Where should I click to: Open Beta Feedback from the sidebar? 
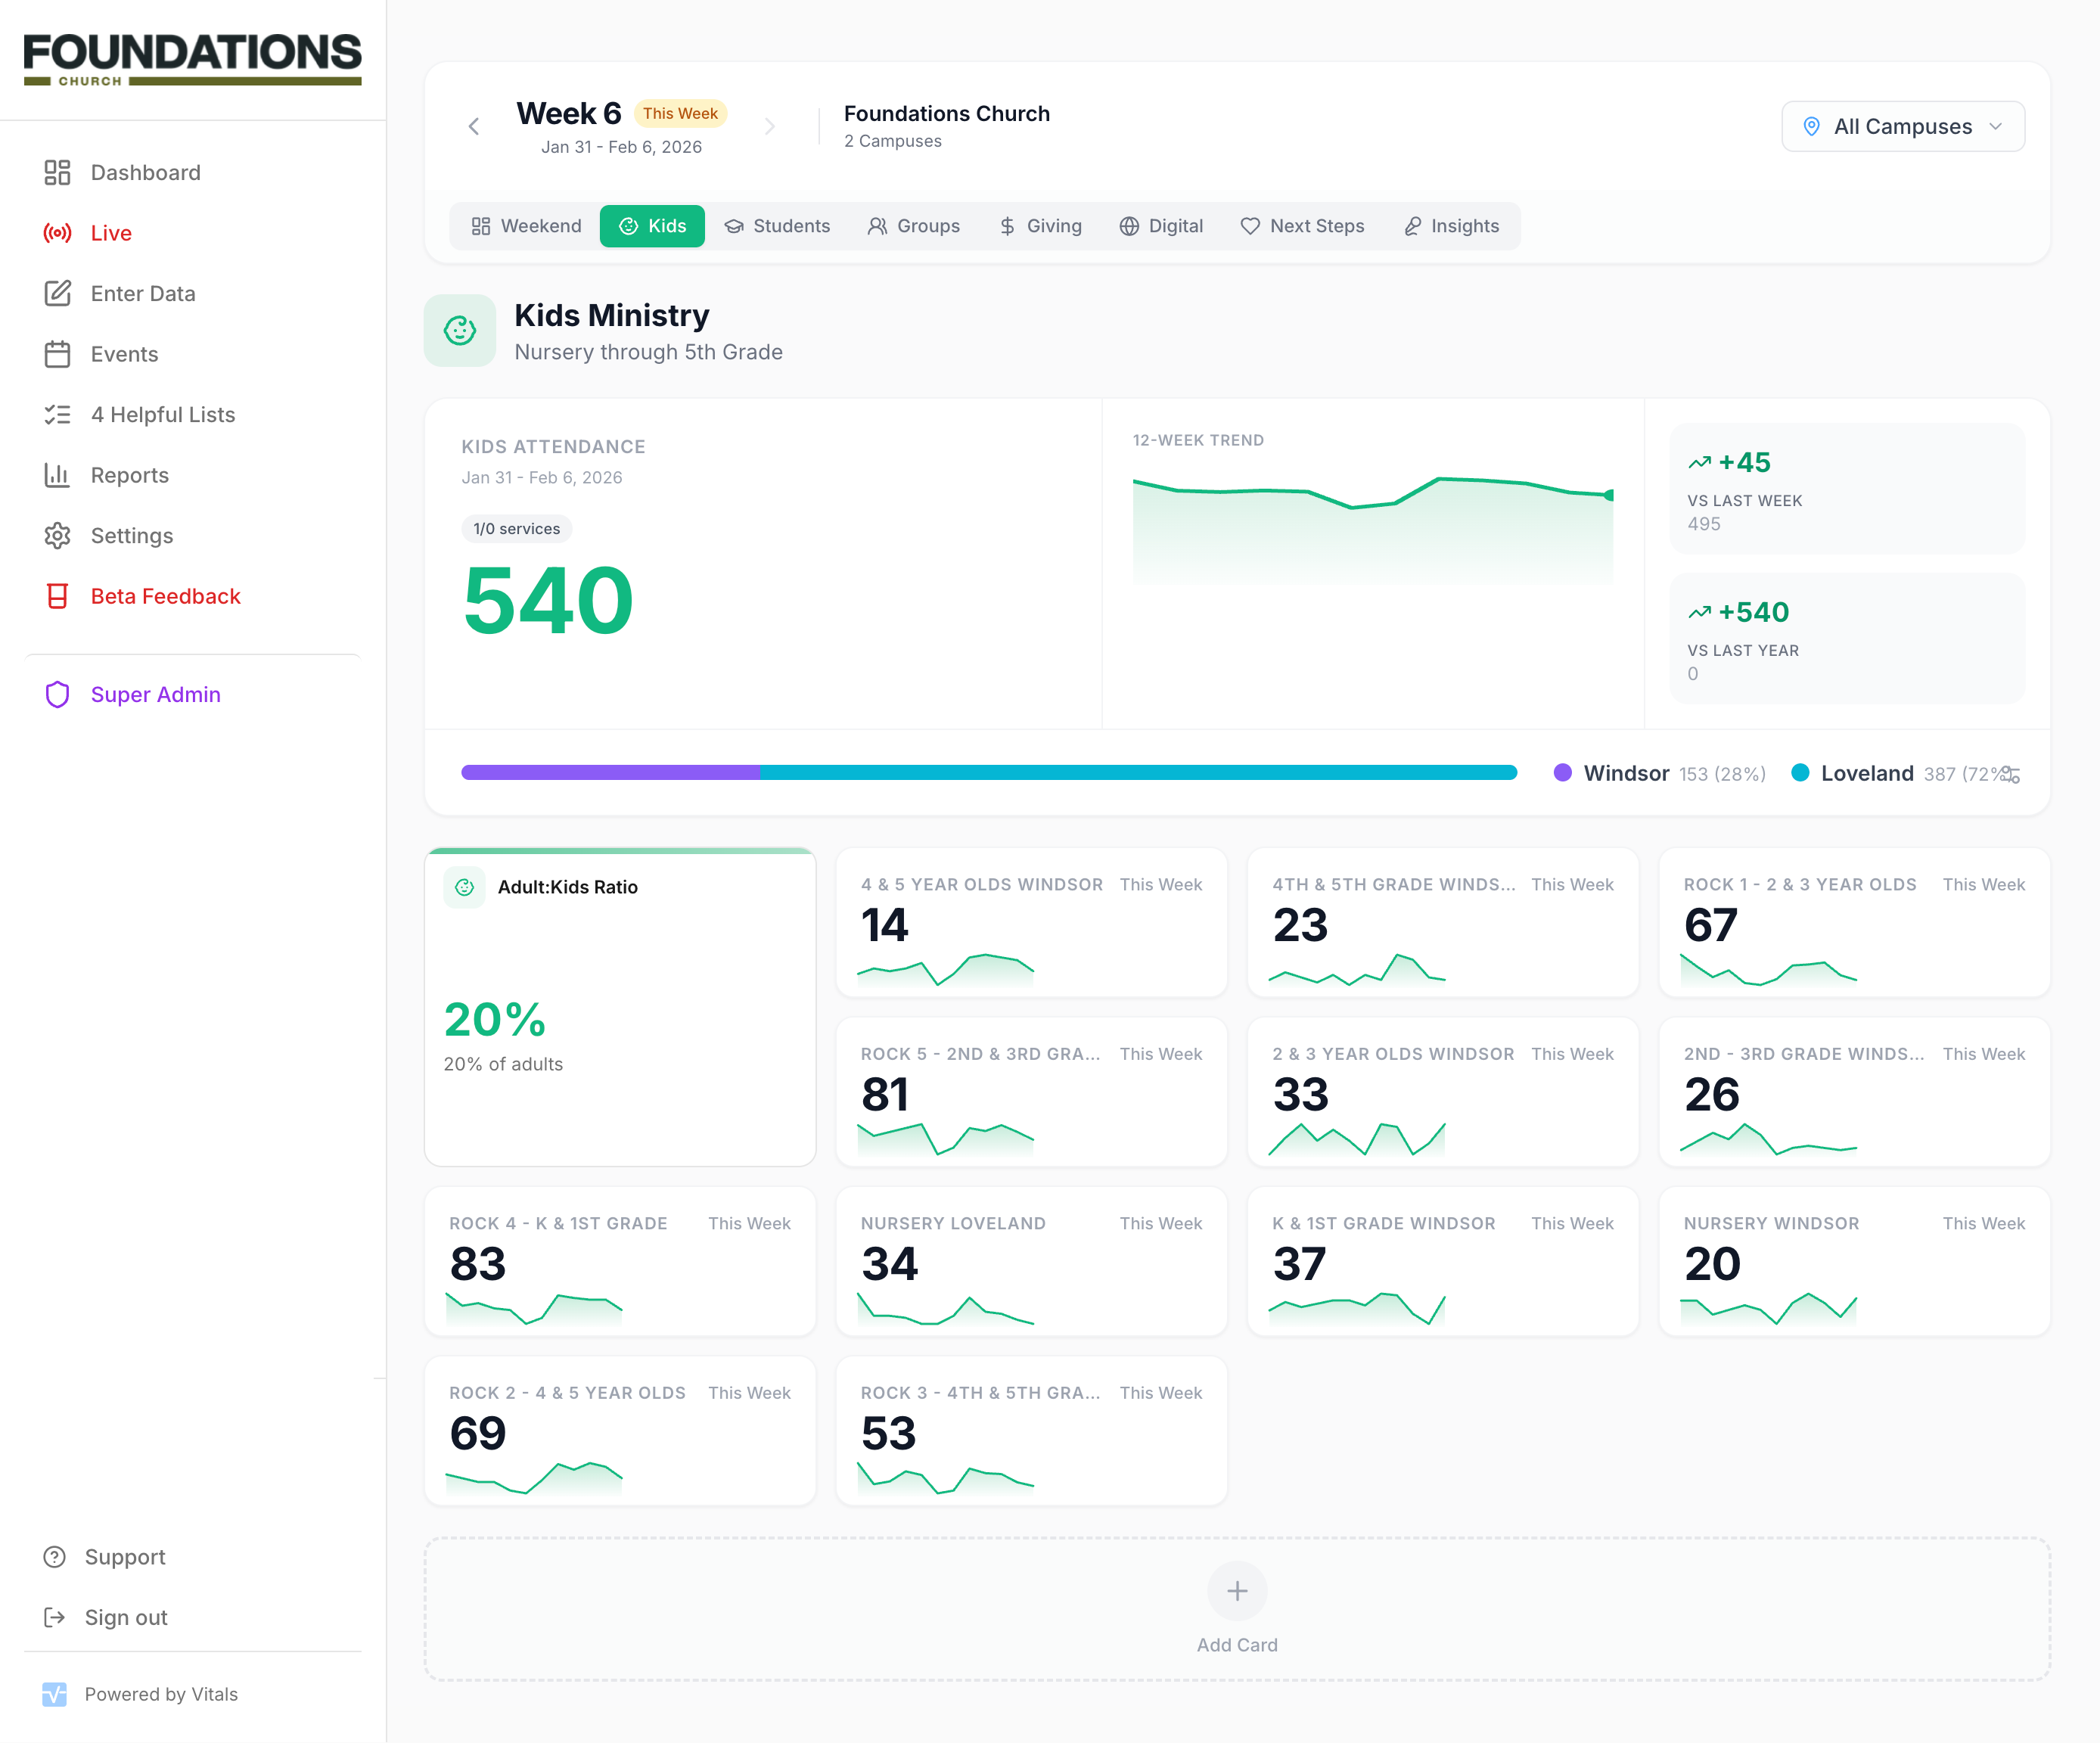(x=165, y=596)
